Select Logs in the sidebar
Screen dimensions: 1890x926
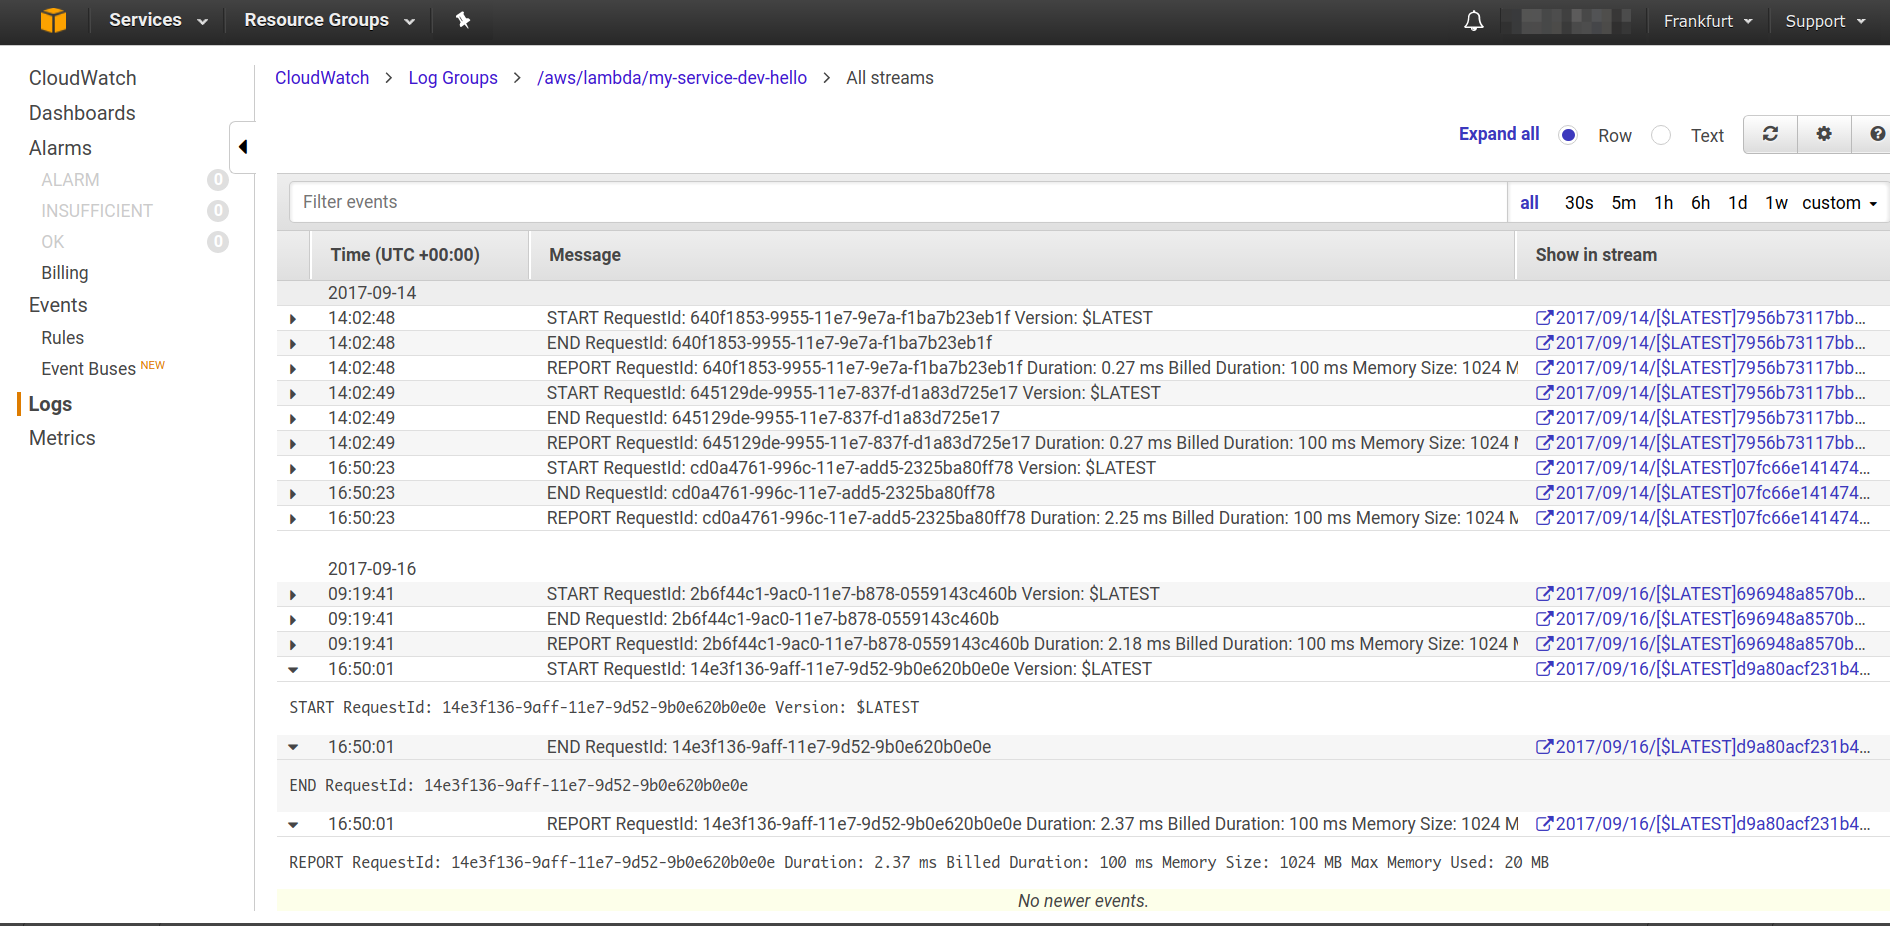(50, 404)
